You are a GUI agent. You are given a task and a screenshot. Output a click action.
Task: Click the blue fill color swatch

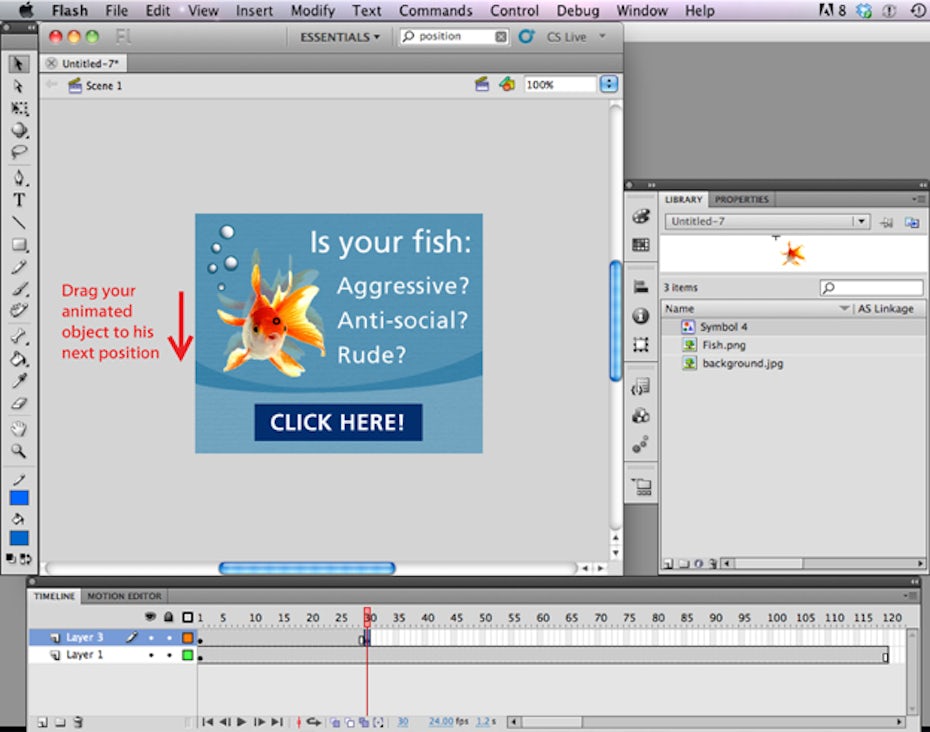19,538
